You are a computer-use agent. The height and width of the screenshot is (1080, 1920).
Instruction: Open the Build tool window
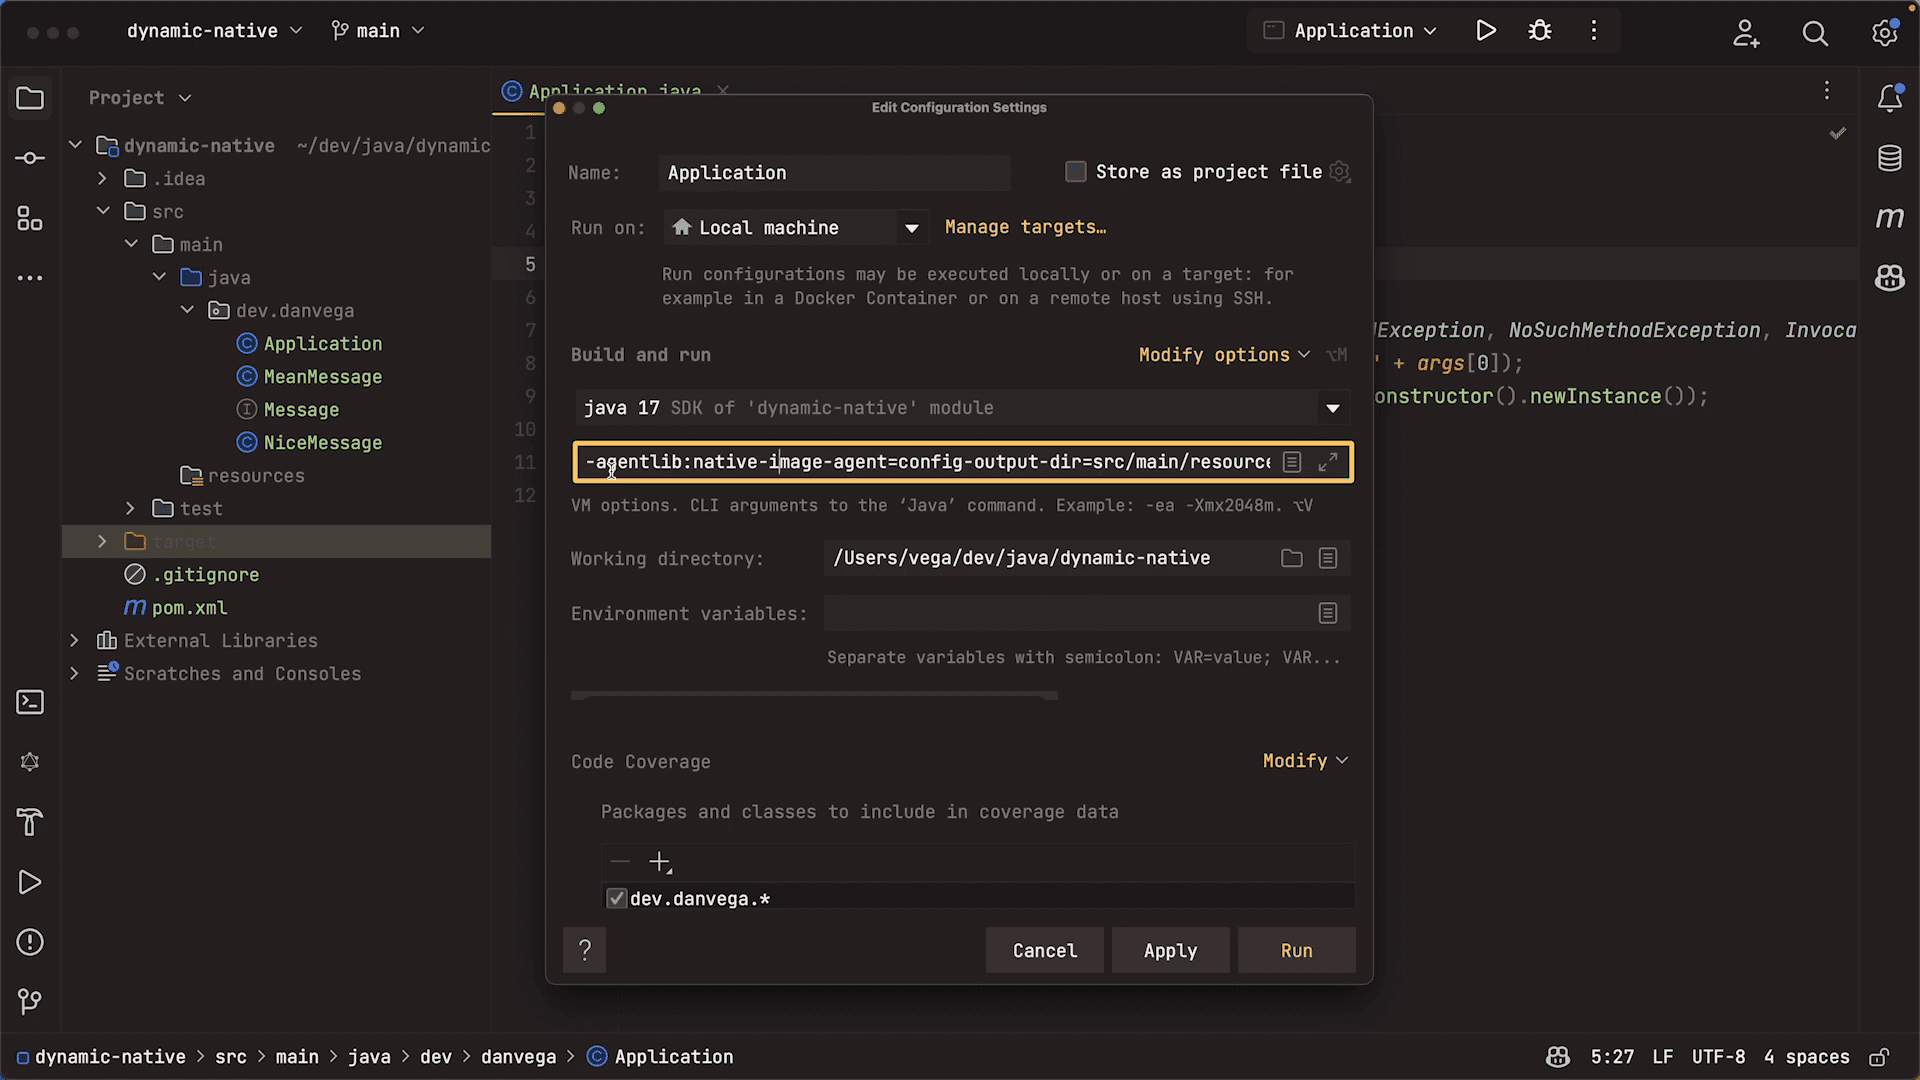pos(30,822)
